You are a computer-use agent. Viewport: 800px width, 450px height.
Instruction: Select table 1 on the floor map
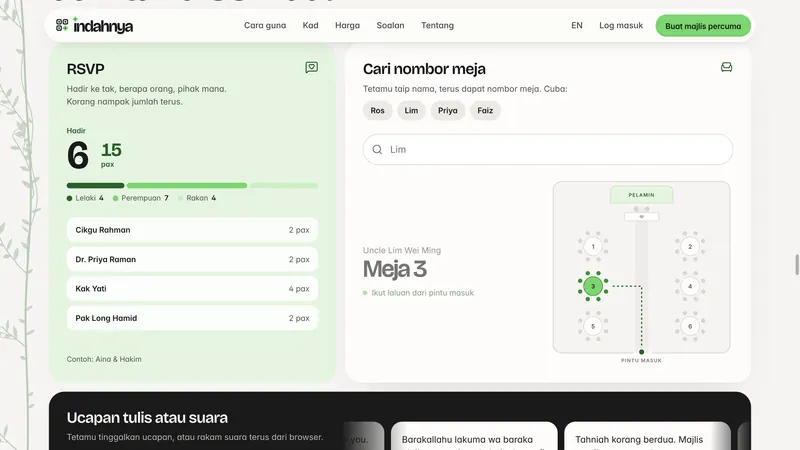point(593,246)
